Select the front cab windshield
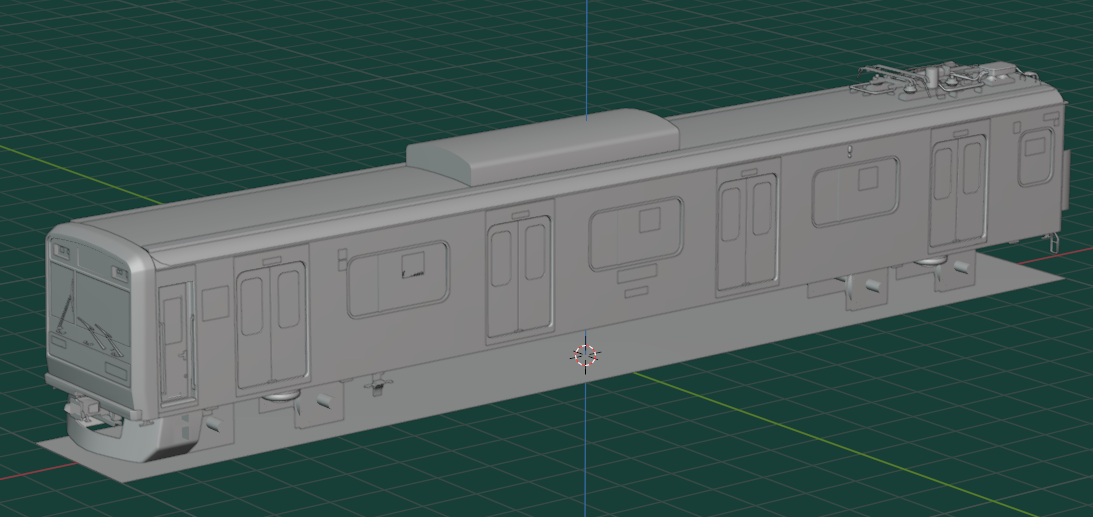The image size is (1093, 517). [90, 310]
